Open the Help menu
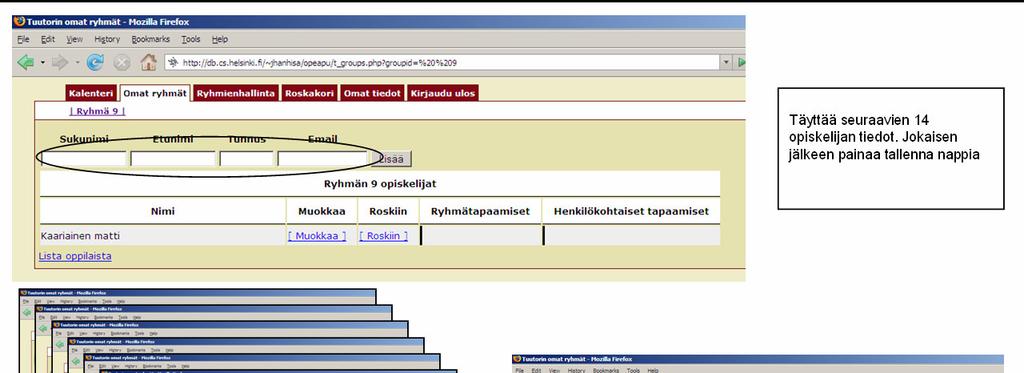1024x373 pixels. (219, 39)
